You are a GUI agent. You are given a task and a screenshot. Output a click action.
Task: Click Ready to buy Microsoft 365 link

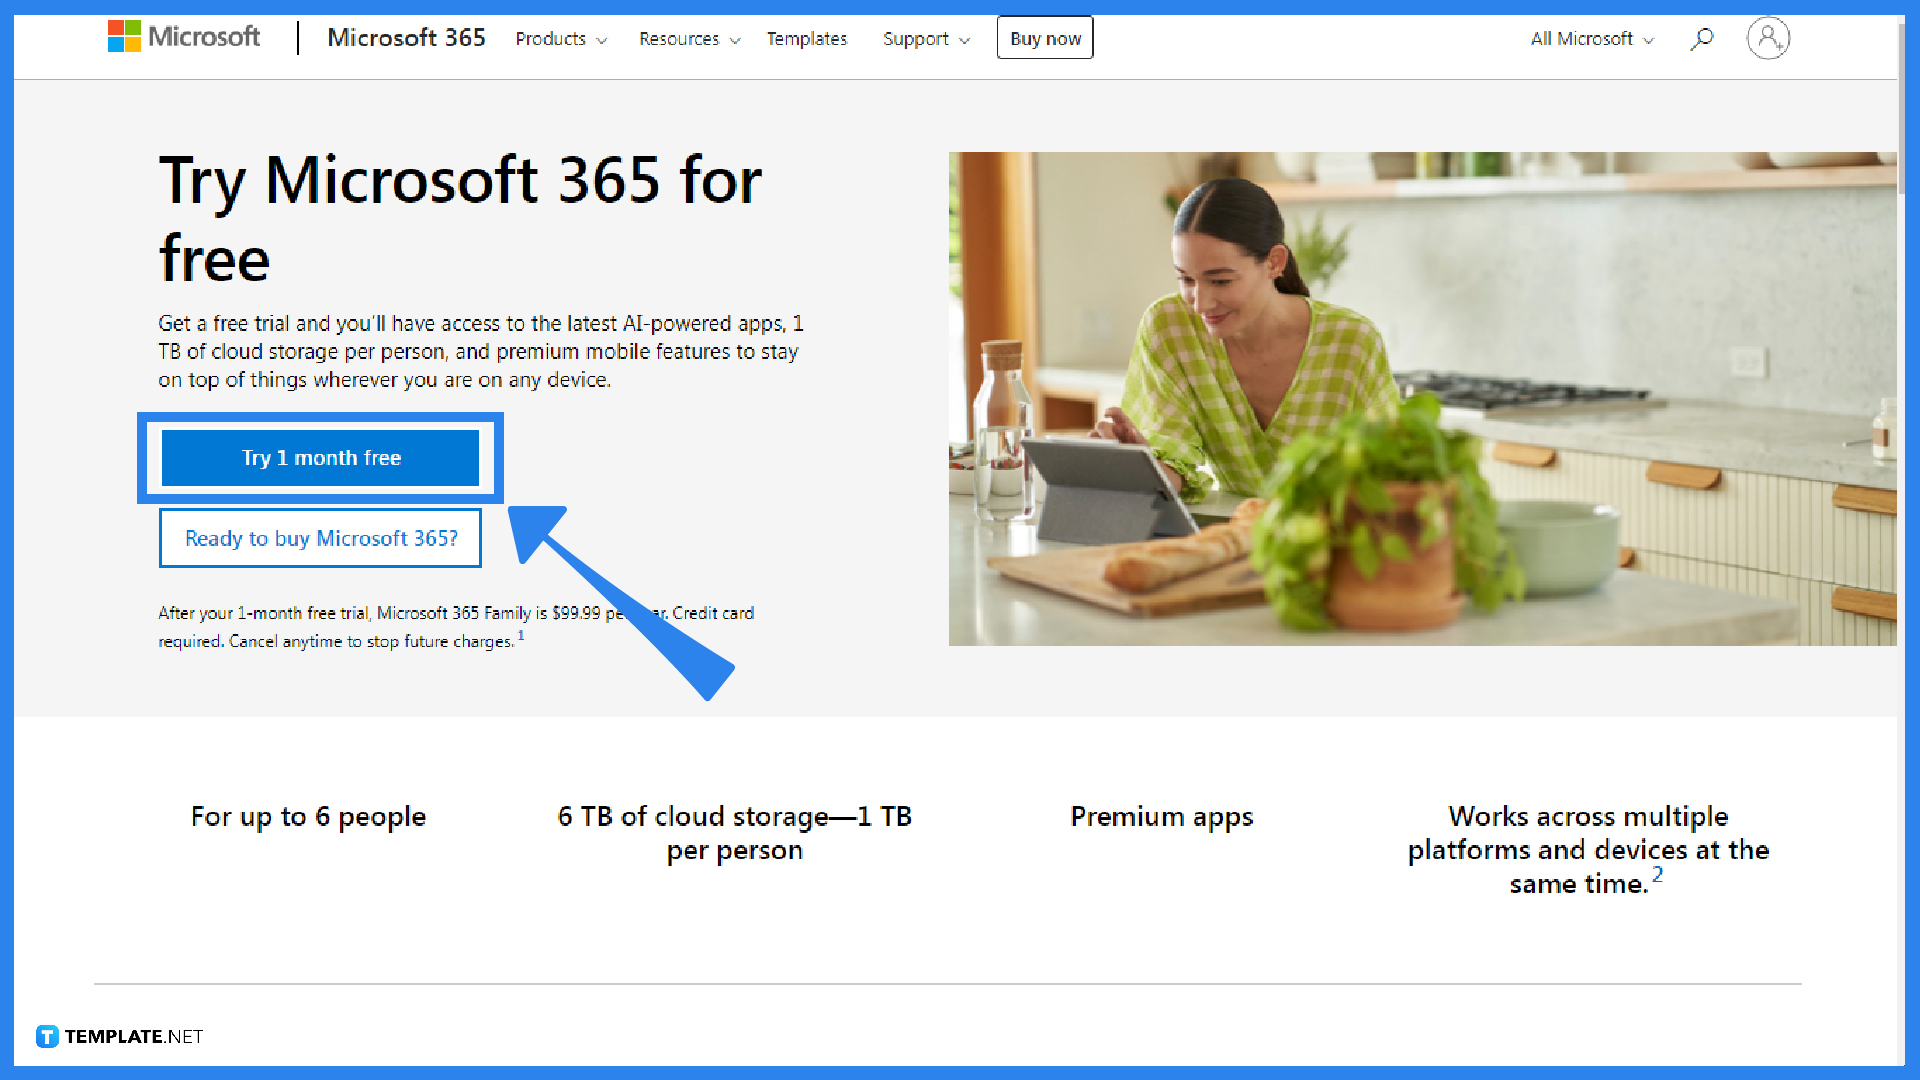click(x=320, y=538)
